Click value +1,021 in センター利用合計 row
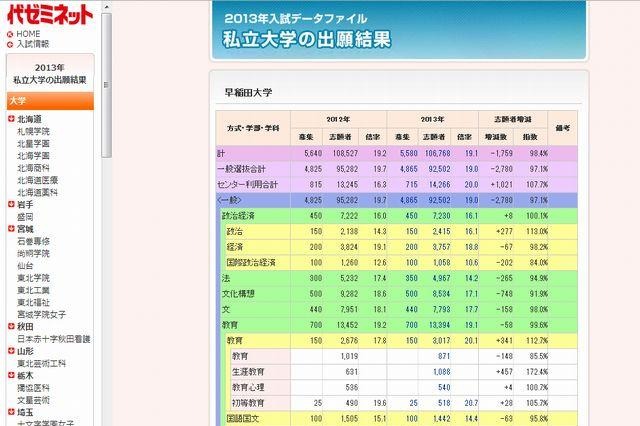 [x=502, y=184]
